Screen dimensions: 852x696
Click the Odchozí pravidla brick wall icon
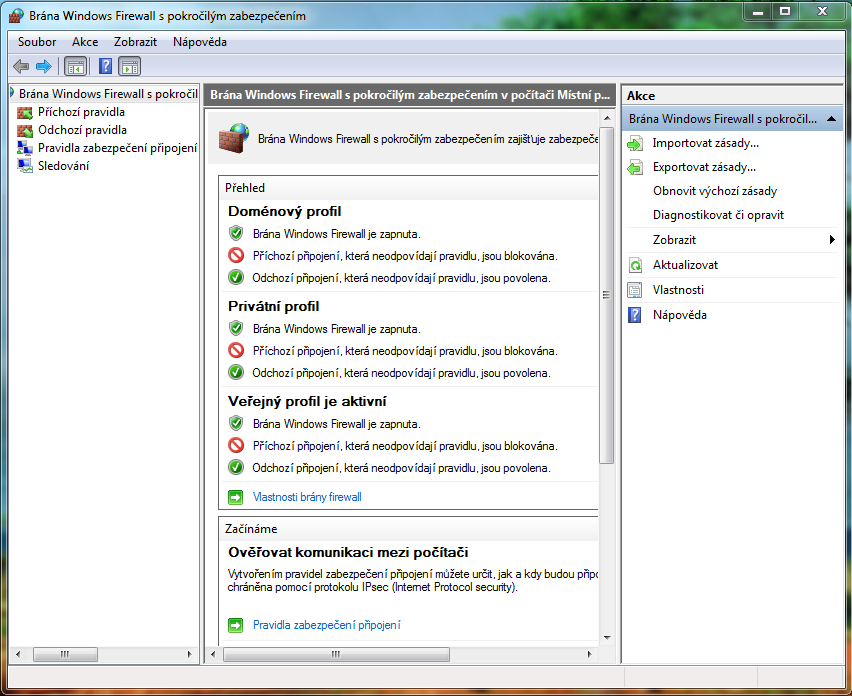[25, 130]
